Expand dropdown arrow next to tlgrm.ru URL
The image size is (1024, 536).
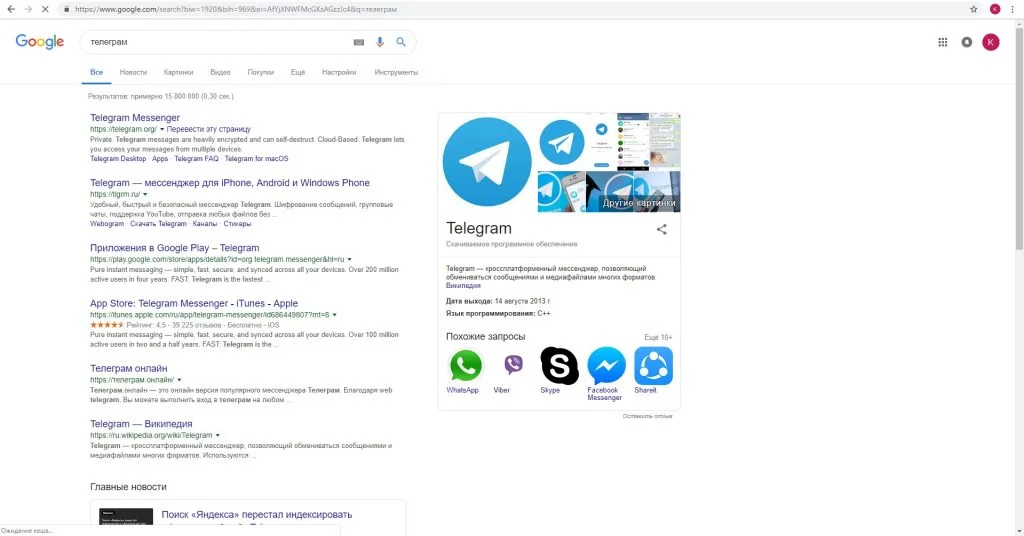tap(145, 195)
